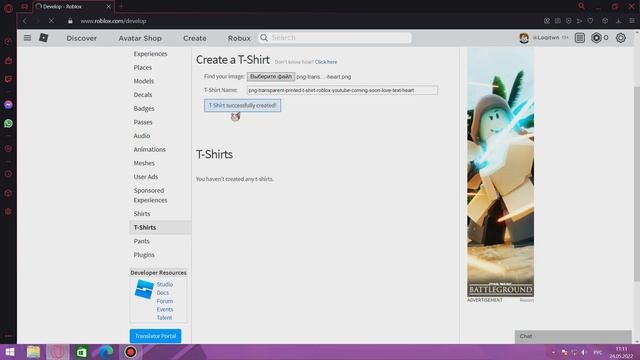Viewport: 640px width, 360px height.
Task: Select Meshes in the left sidebar
Action: (x=144, y=163)
